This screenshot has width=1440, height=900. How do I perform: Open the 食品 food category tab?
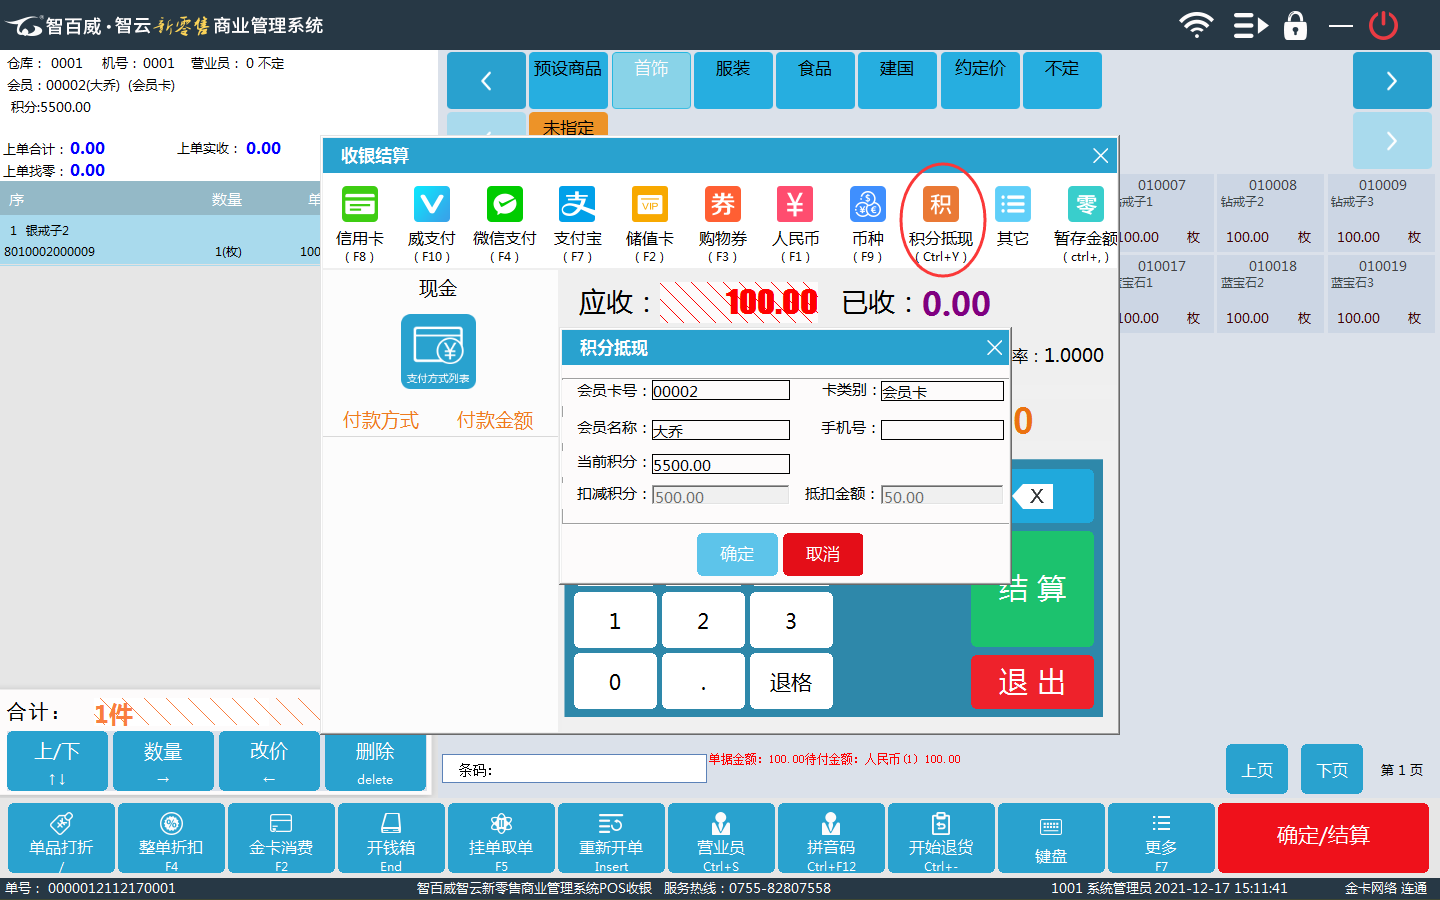(x=815, y=80)
